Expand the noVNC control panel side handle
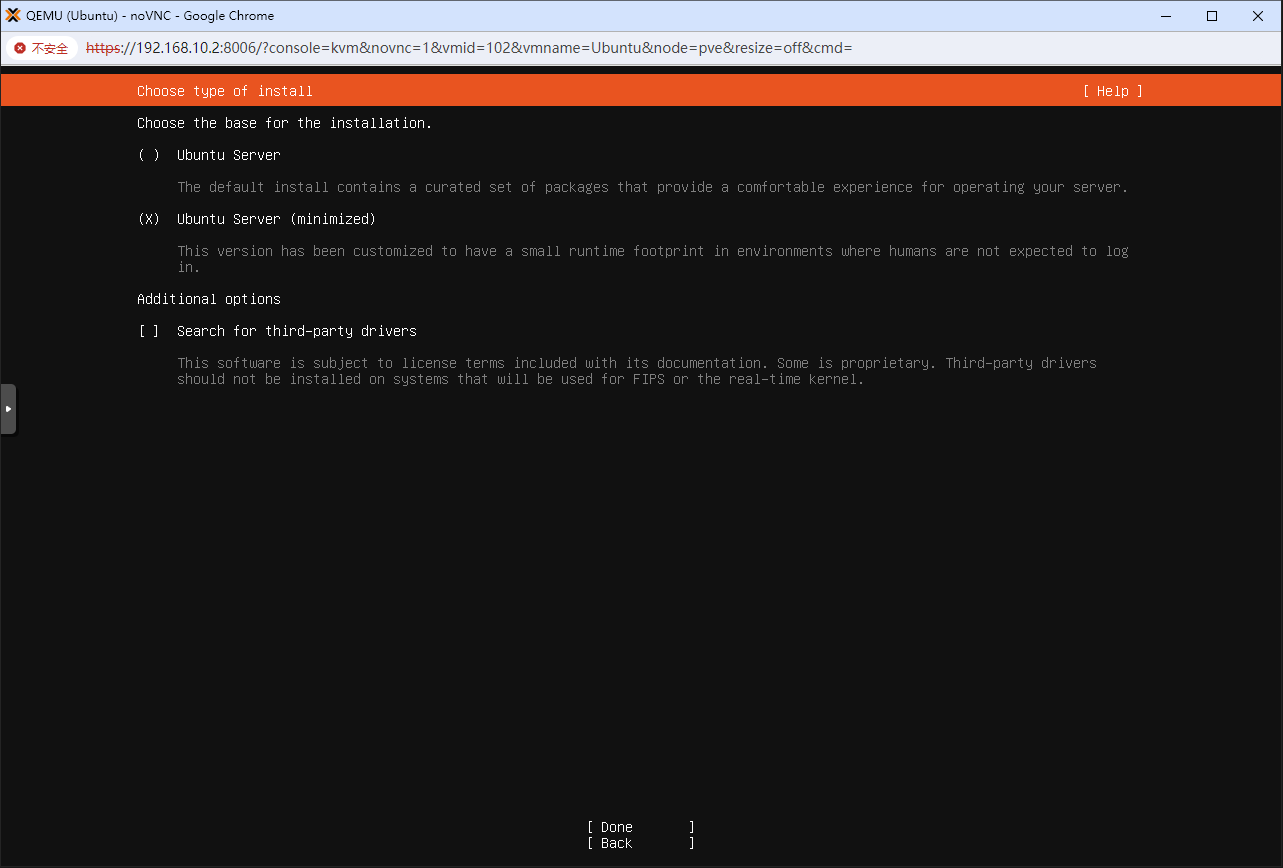 (x=8, y=409)
